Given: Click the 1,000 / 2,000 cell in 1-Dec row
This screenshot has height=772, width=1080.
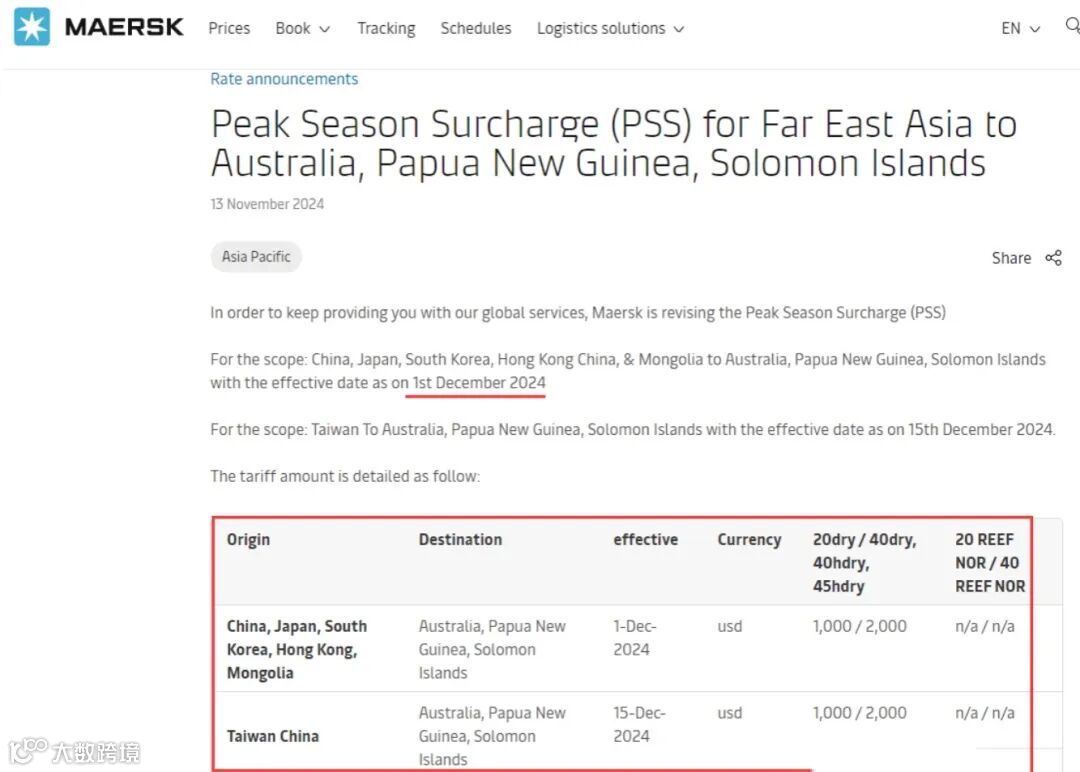Looking at the screenshot, I should pyautogui.click(x=860, y=626).
